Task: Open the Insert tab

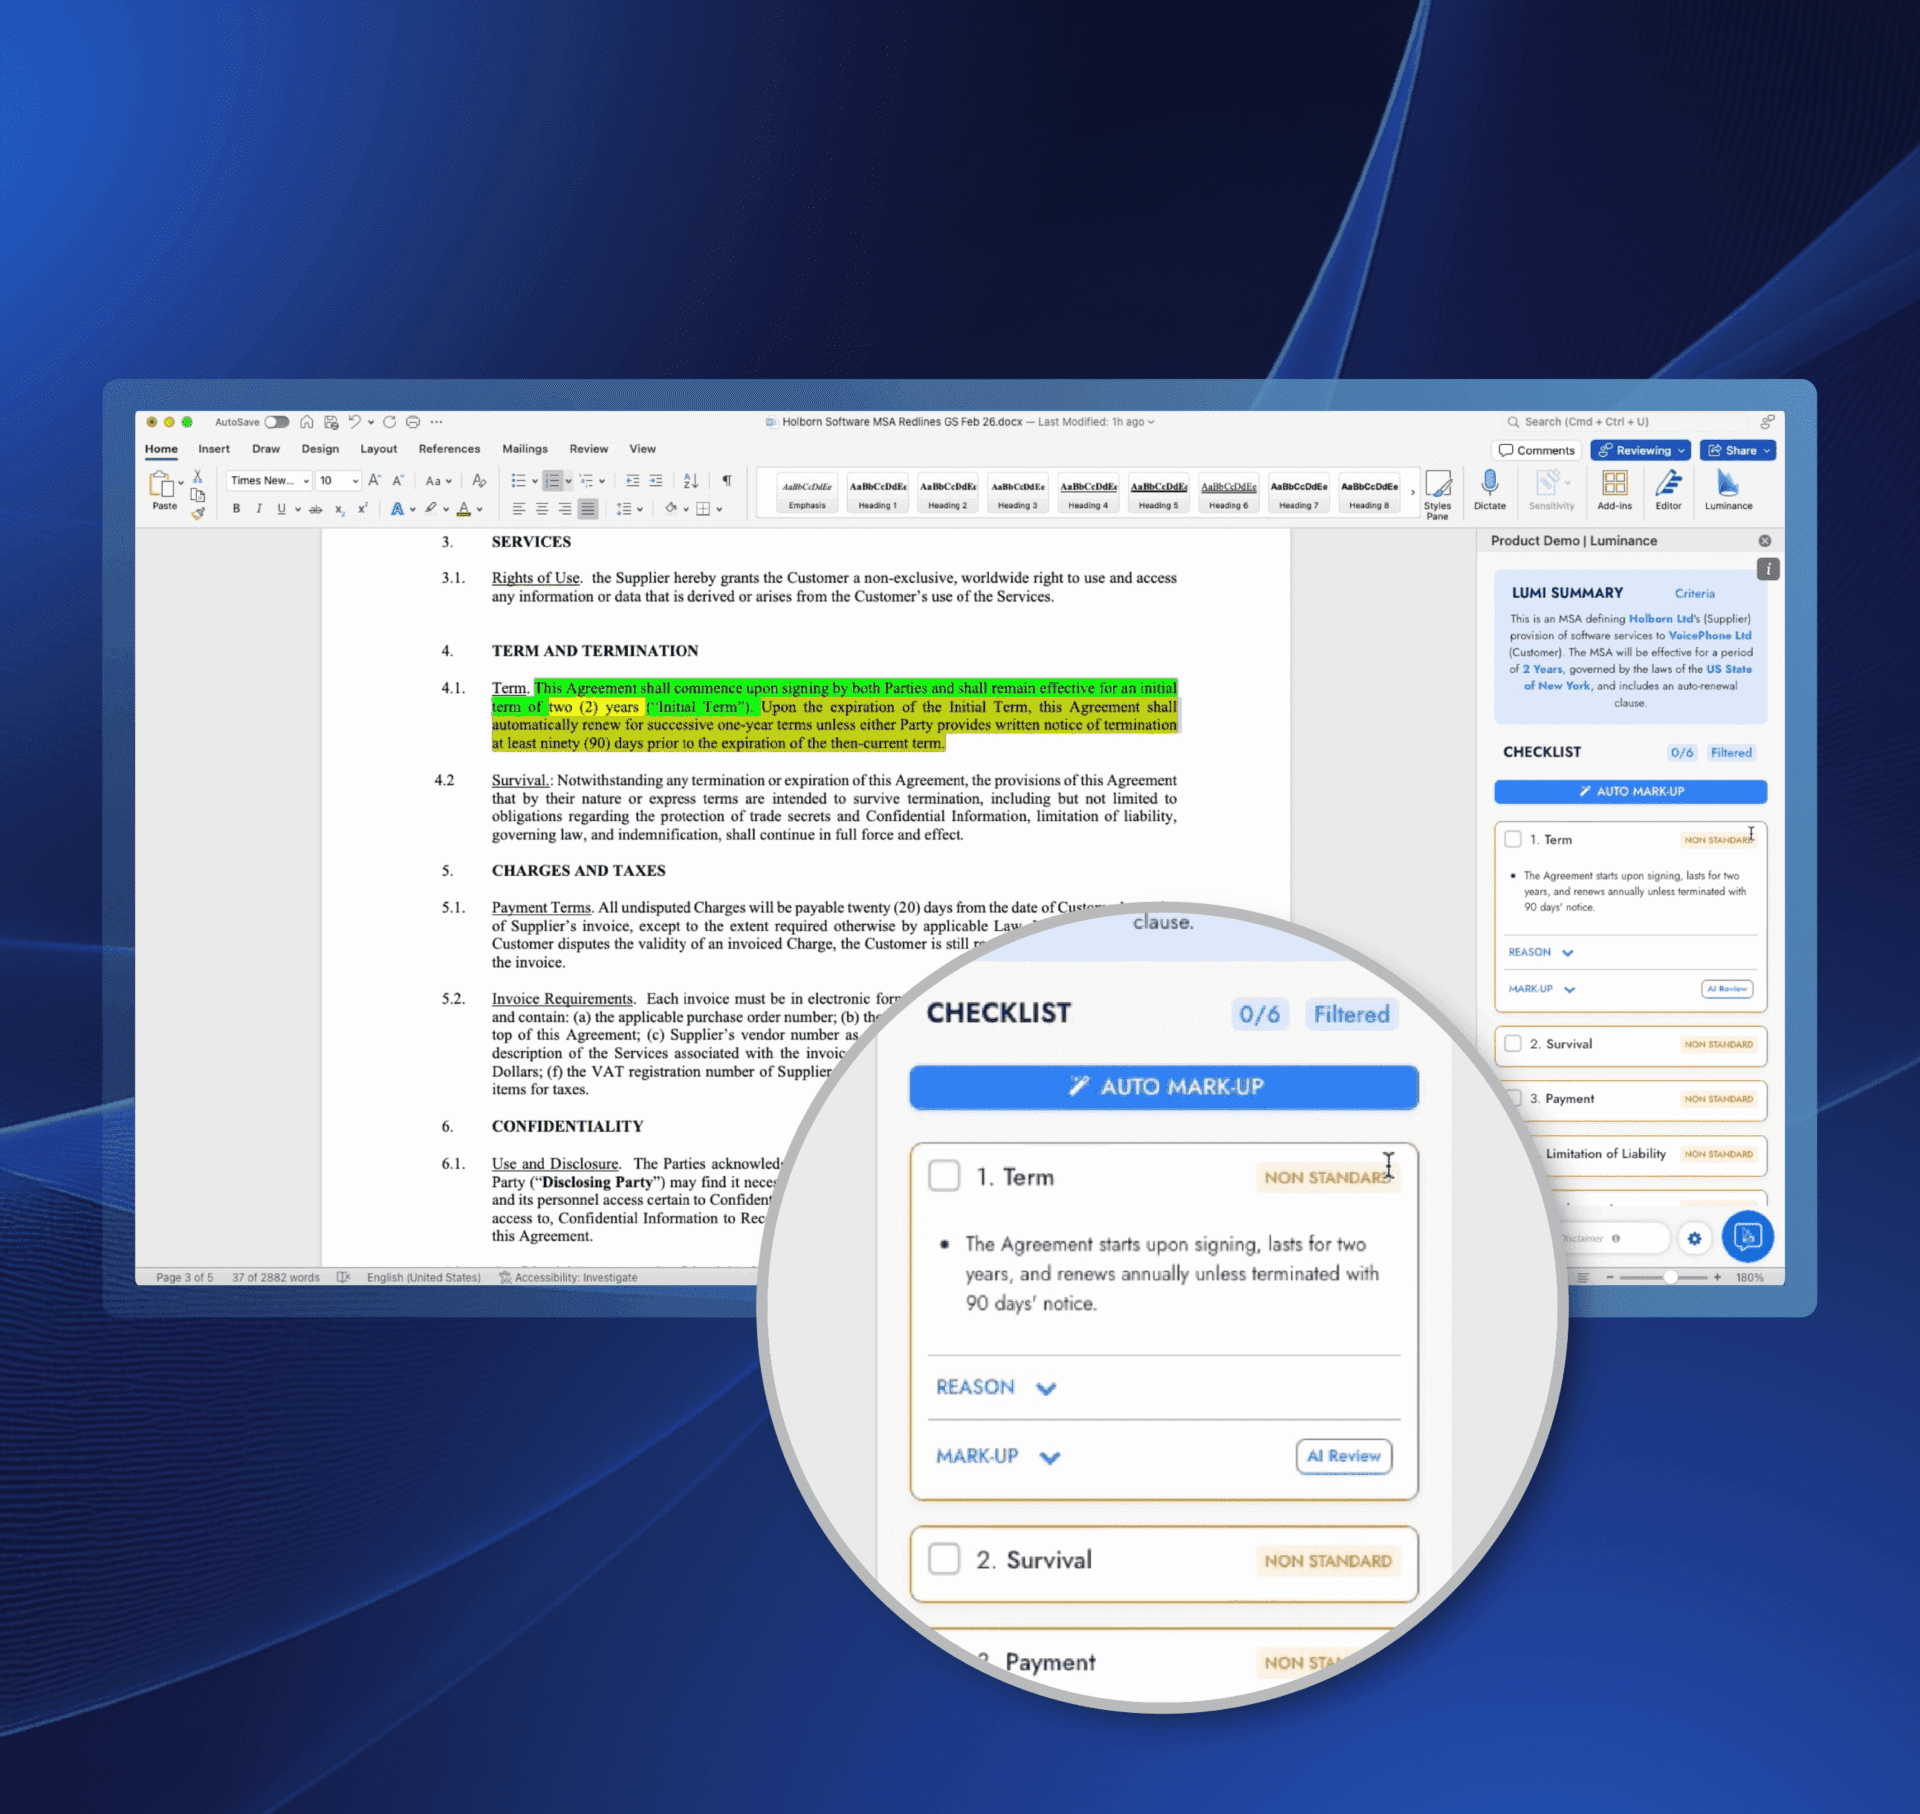Action: coord(213,448)
